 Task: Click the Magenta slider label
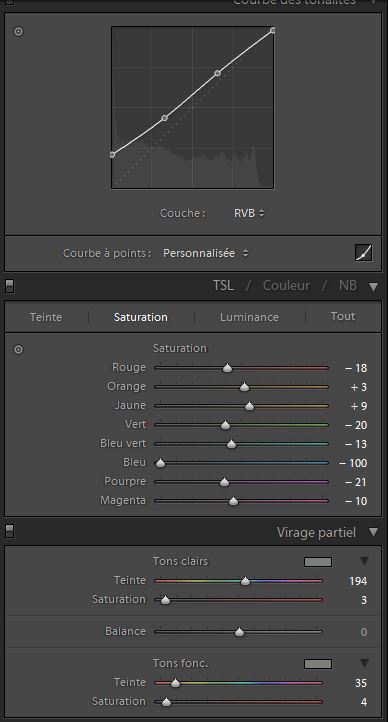coord(123,501)
